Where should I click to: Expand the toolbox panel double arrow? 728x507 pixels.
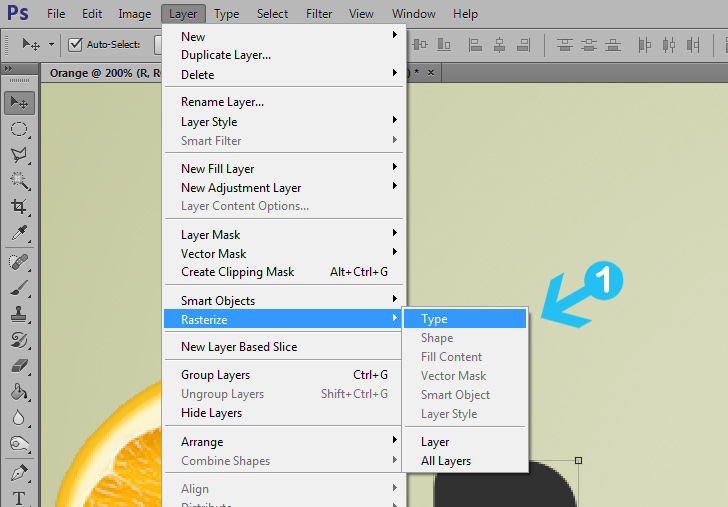click(x=8, y=69)
